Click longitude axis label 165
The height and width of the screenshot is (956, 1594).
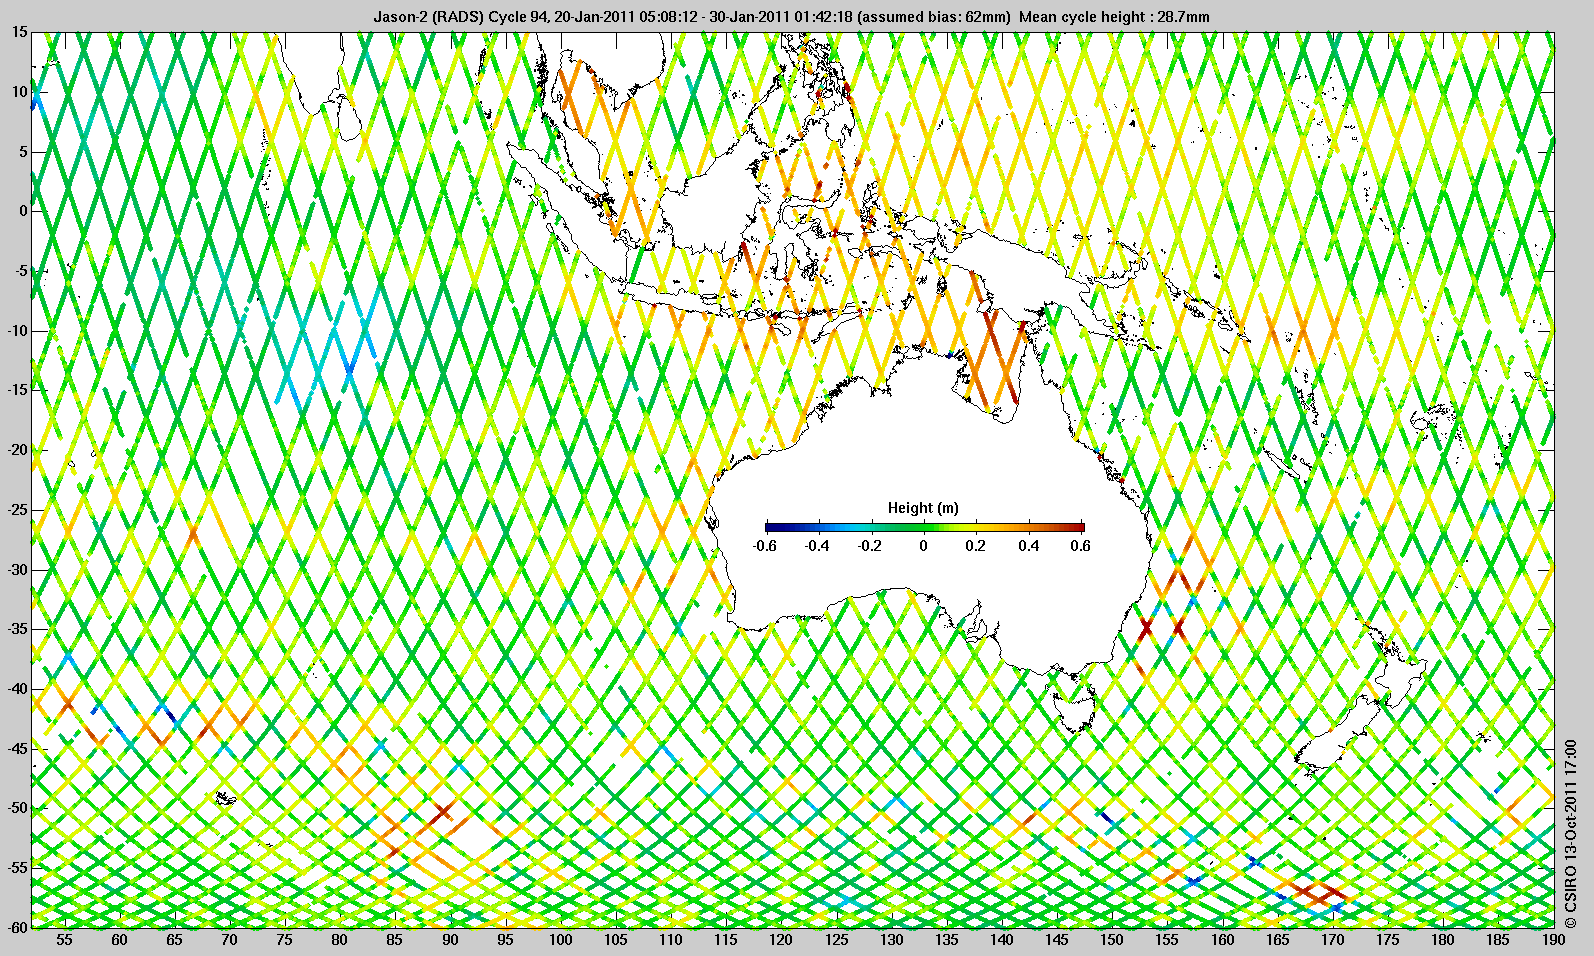[1278, 940]
